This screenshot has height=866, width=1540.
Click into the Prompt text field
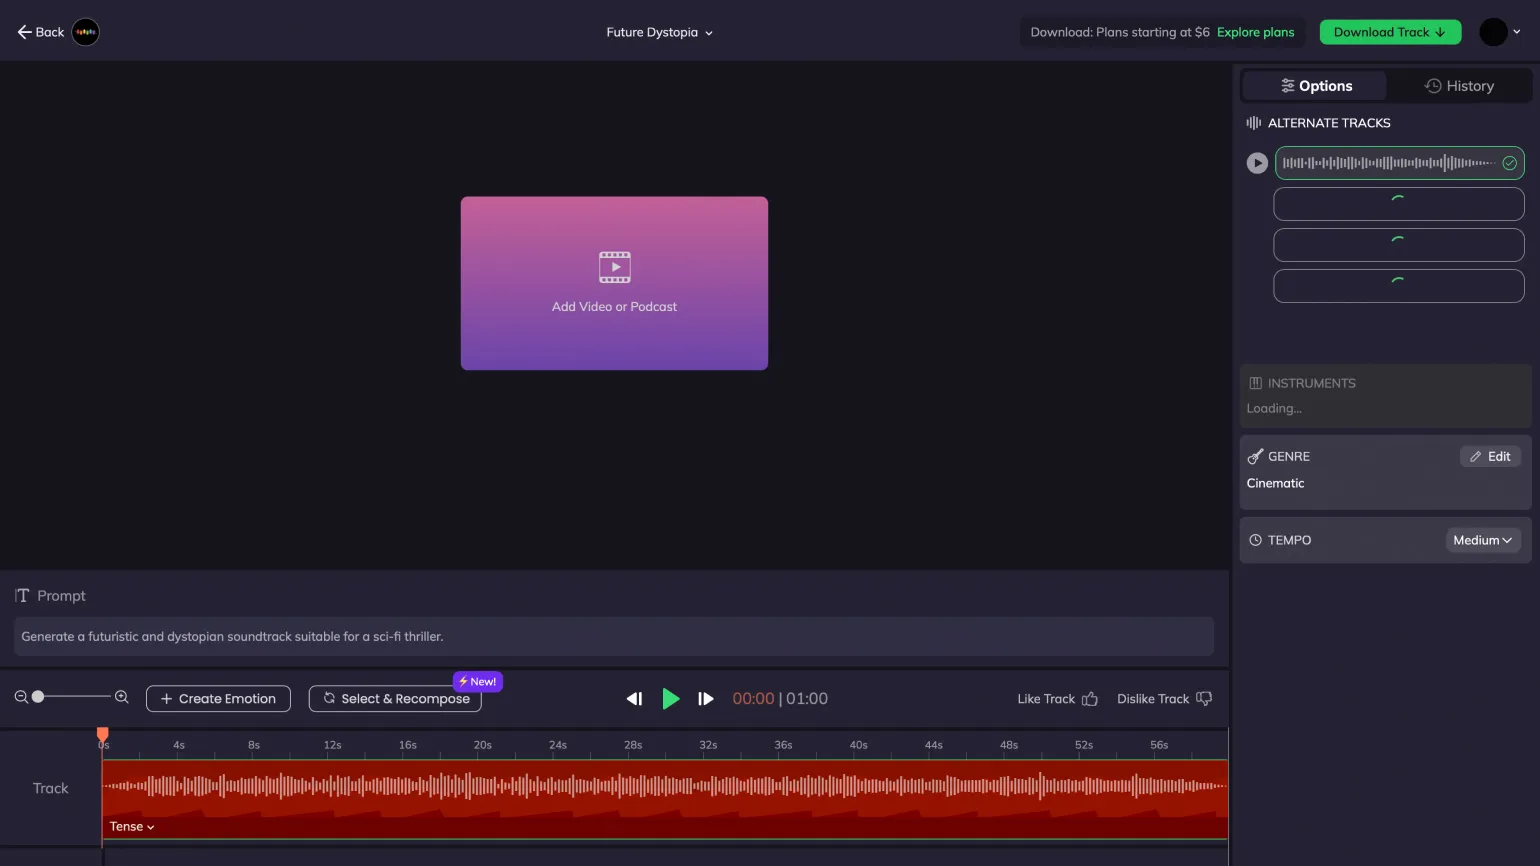[x=614, y=636]
